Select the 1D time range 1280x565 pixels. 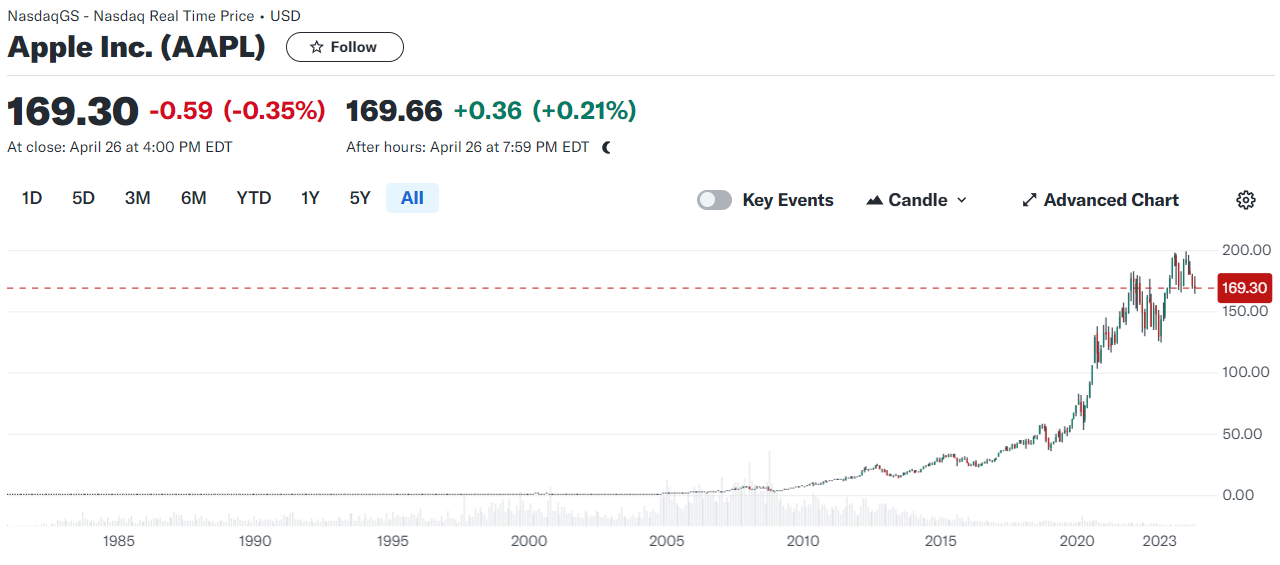coord(32,198)
